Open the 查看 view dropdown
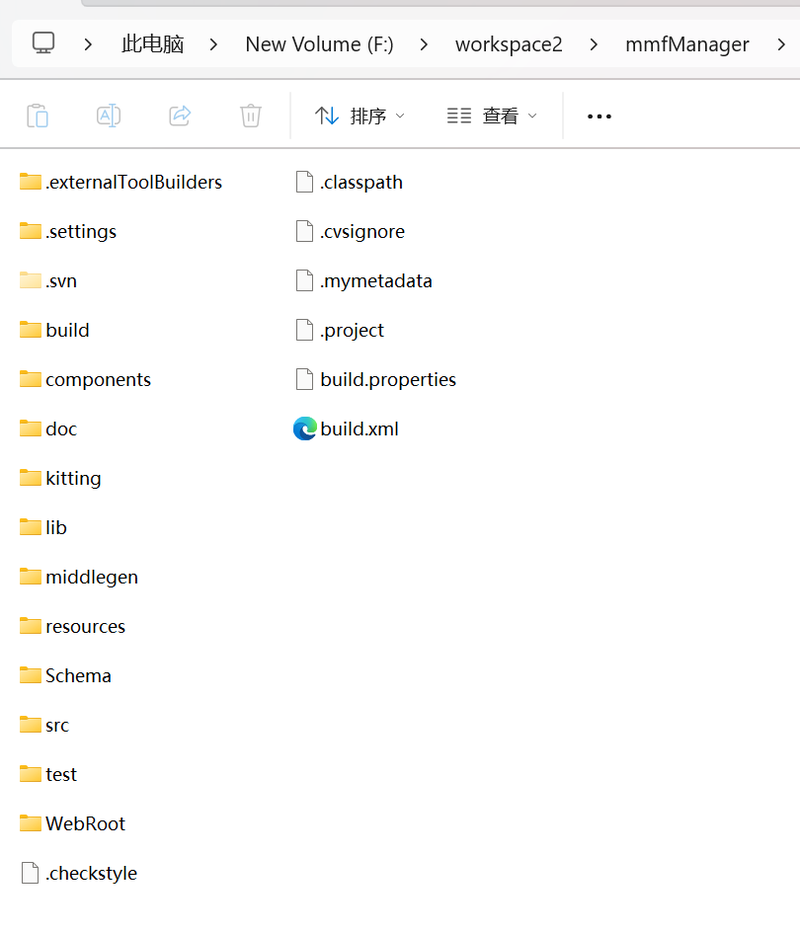The width and height of the screenshot is (800, 934). click(x=492, y=116)
